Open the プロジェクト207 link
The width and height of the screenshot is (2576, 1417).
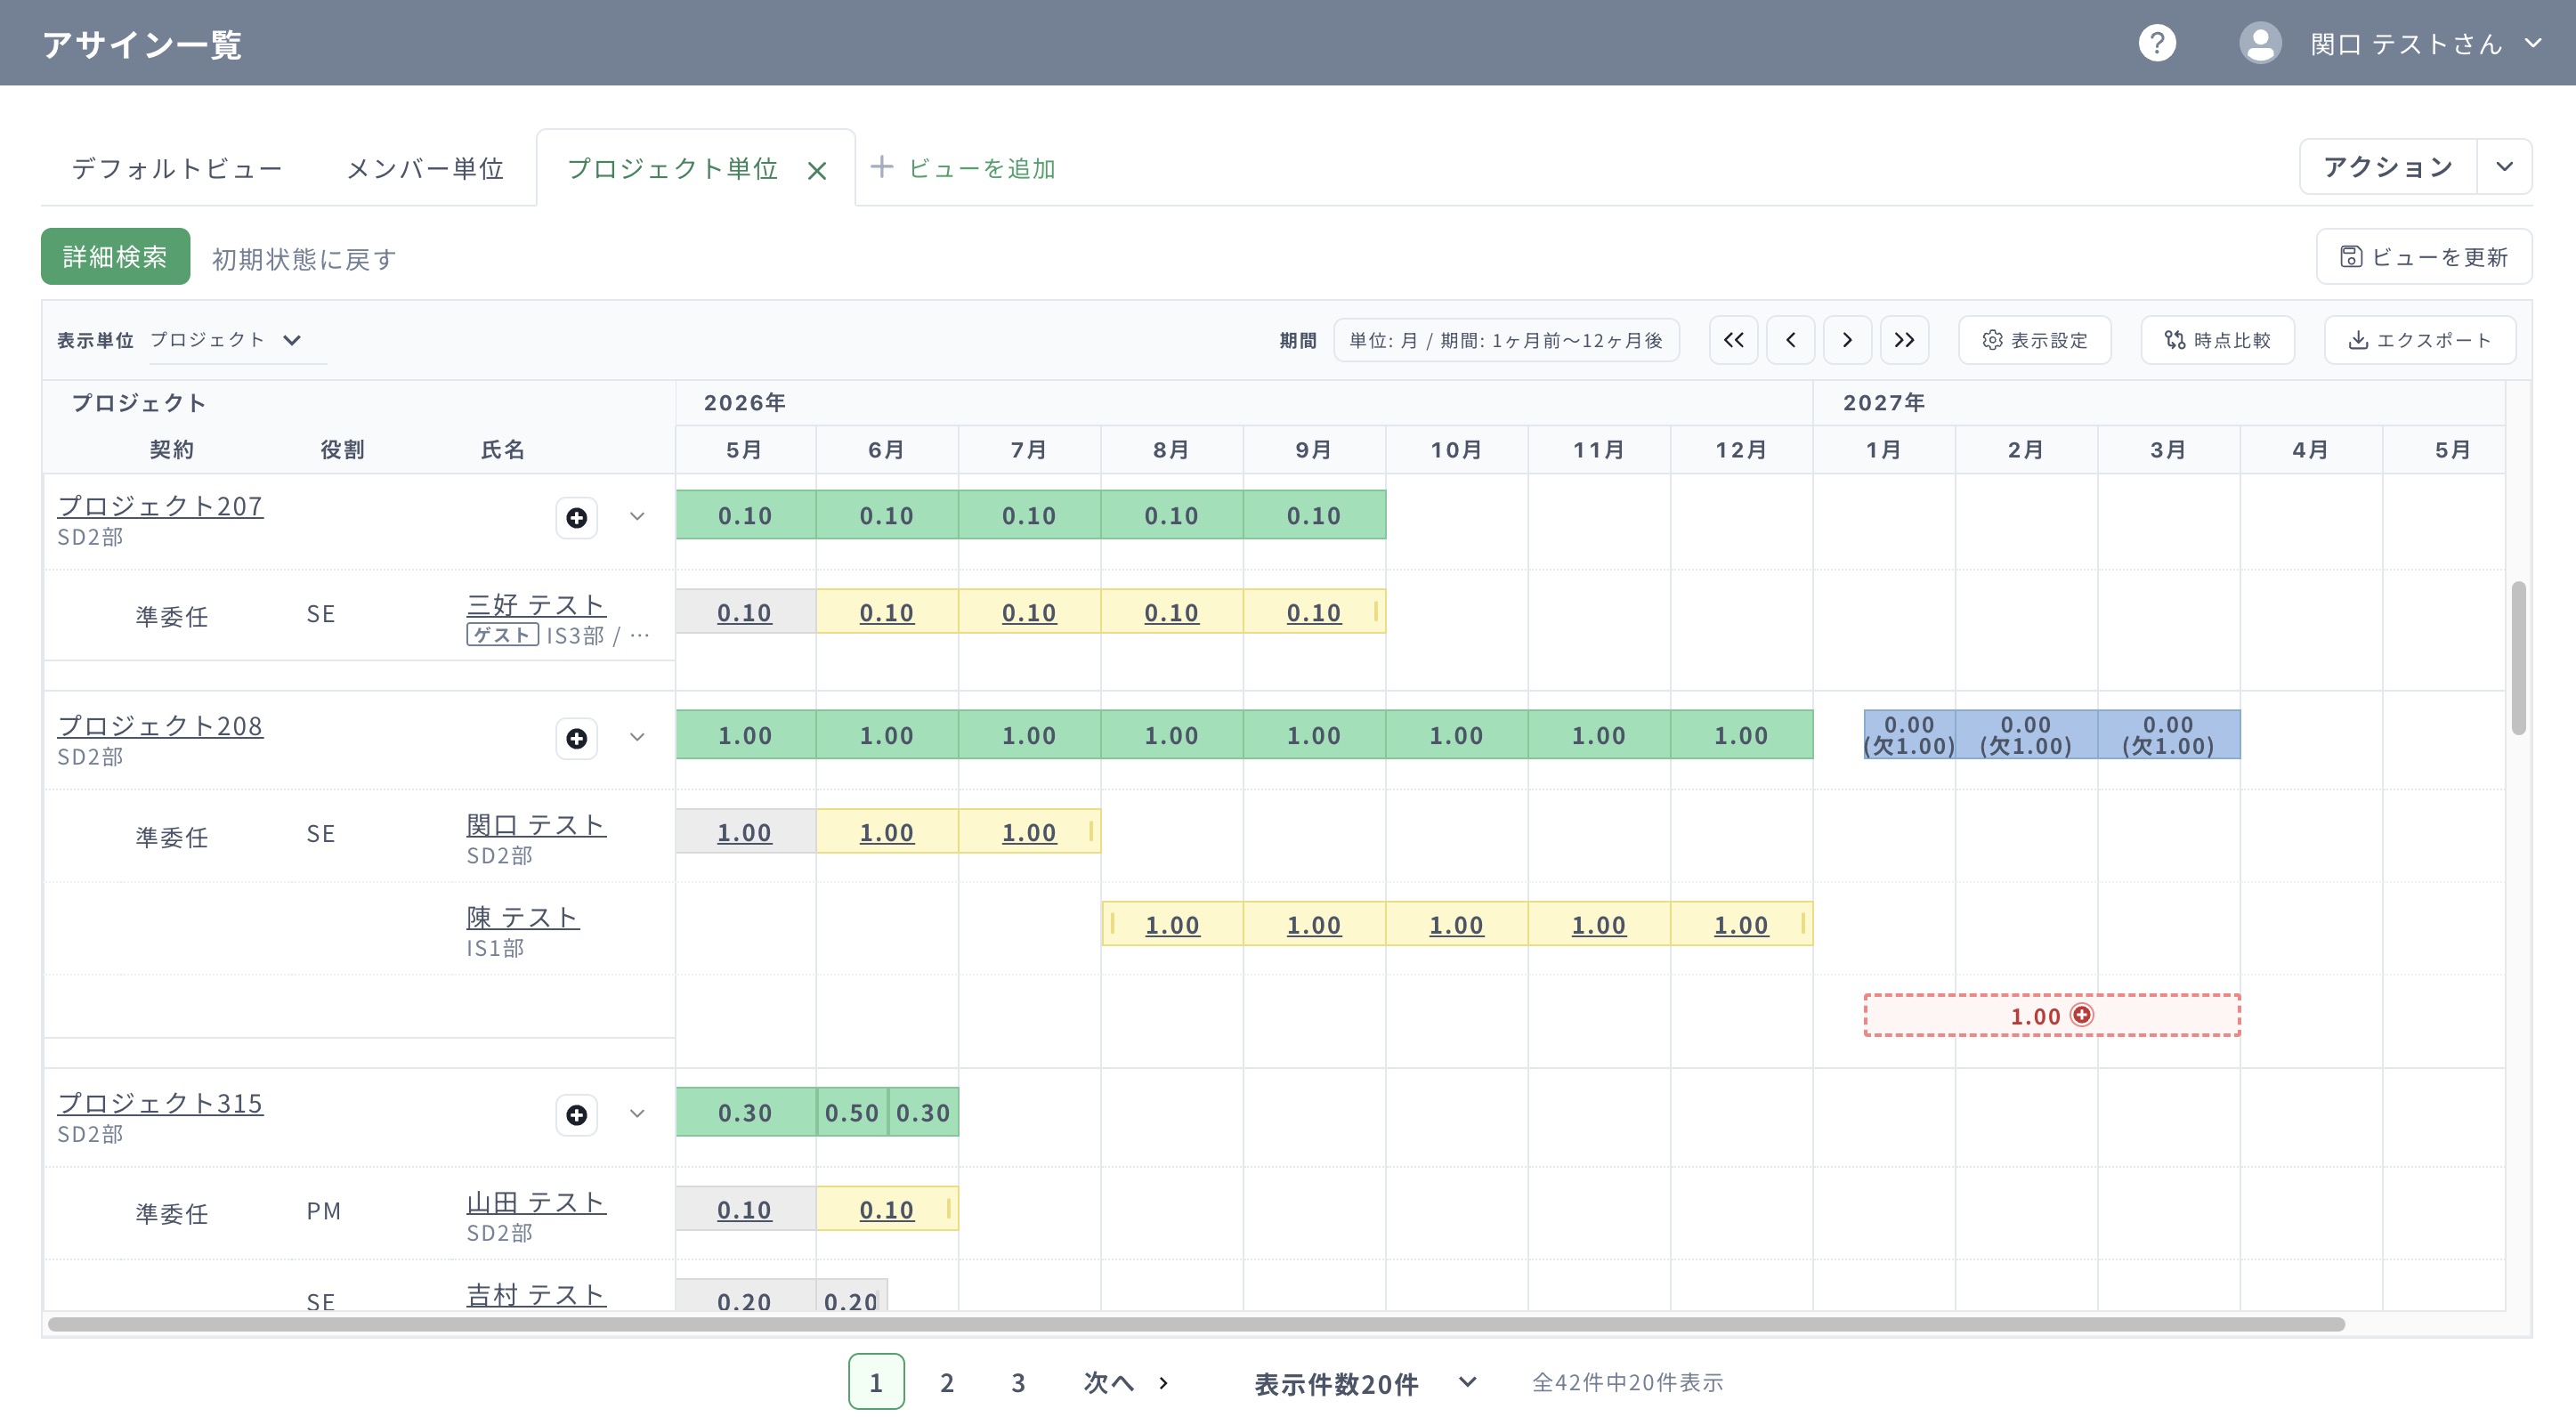160,506
